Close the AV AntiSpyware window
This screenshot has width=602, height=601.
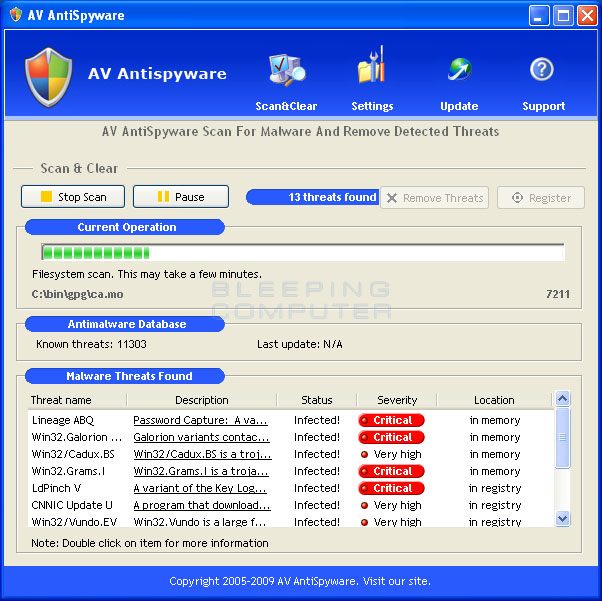tap(587, 16)
